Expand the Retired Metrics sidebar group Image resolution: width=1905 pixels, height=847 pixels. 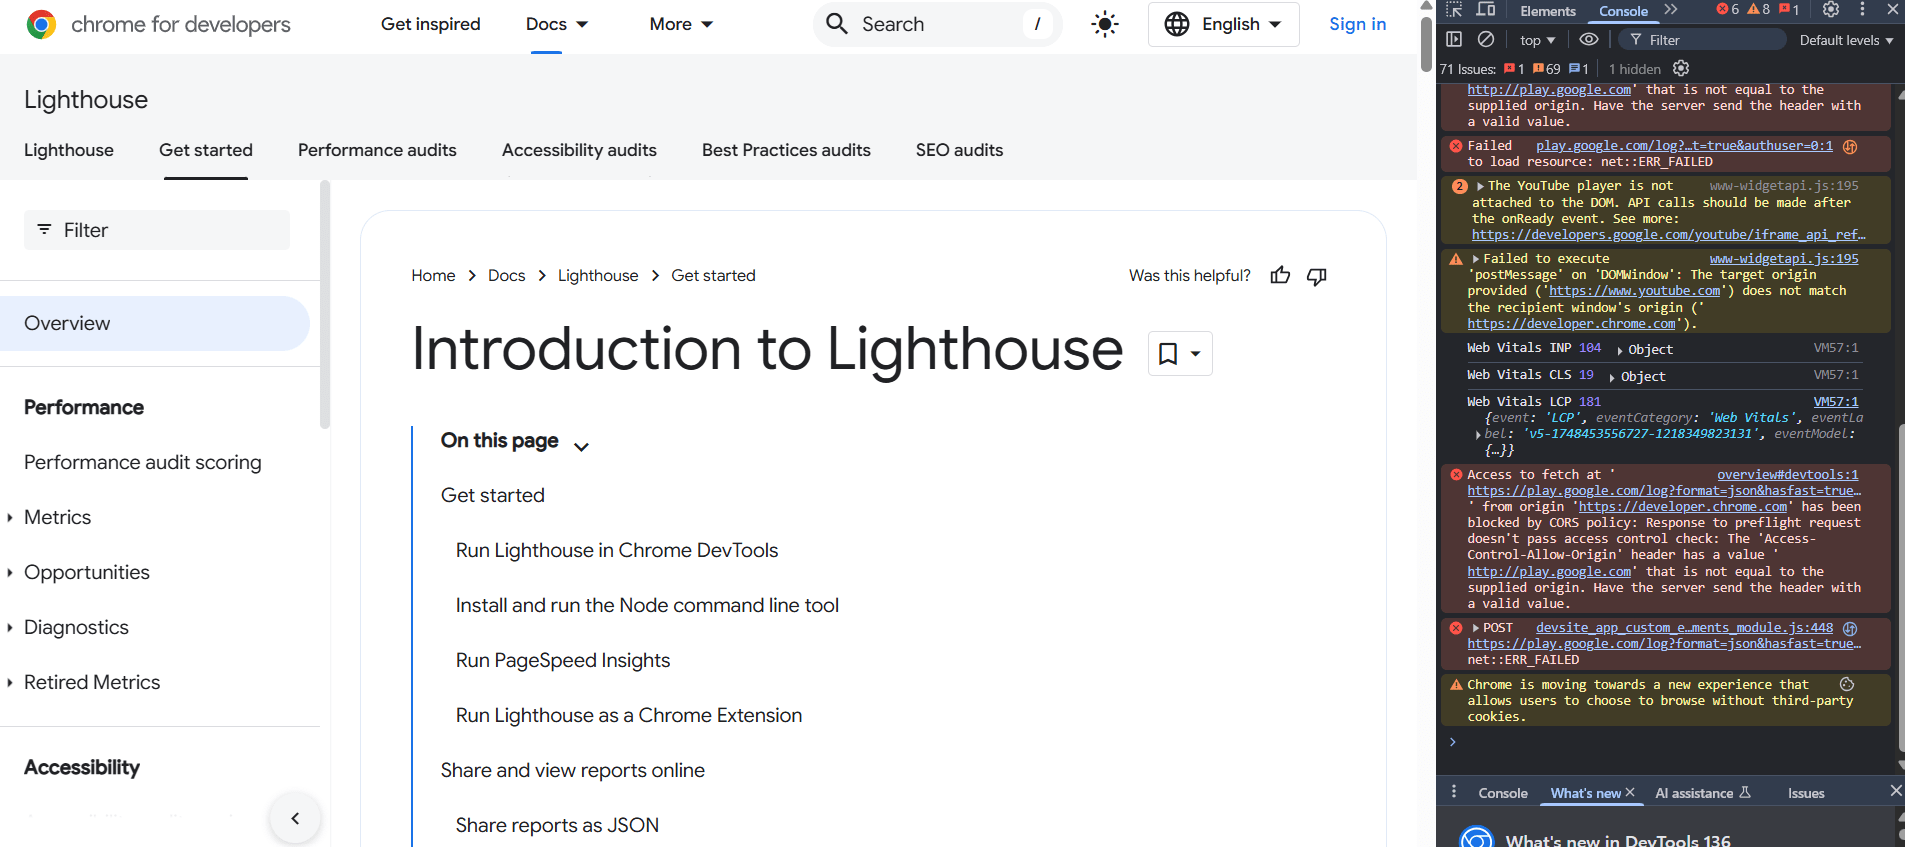[10, 683]
